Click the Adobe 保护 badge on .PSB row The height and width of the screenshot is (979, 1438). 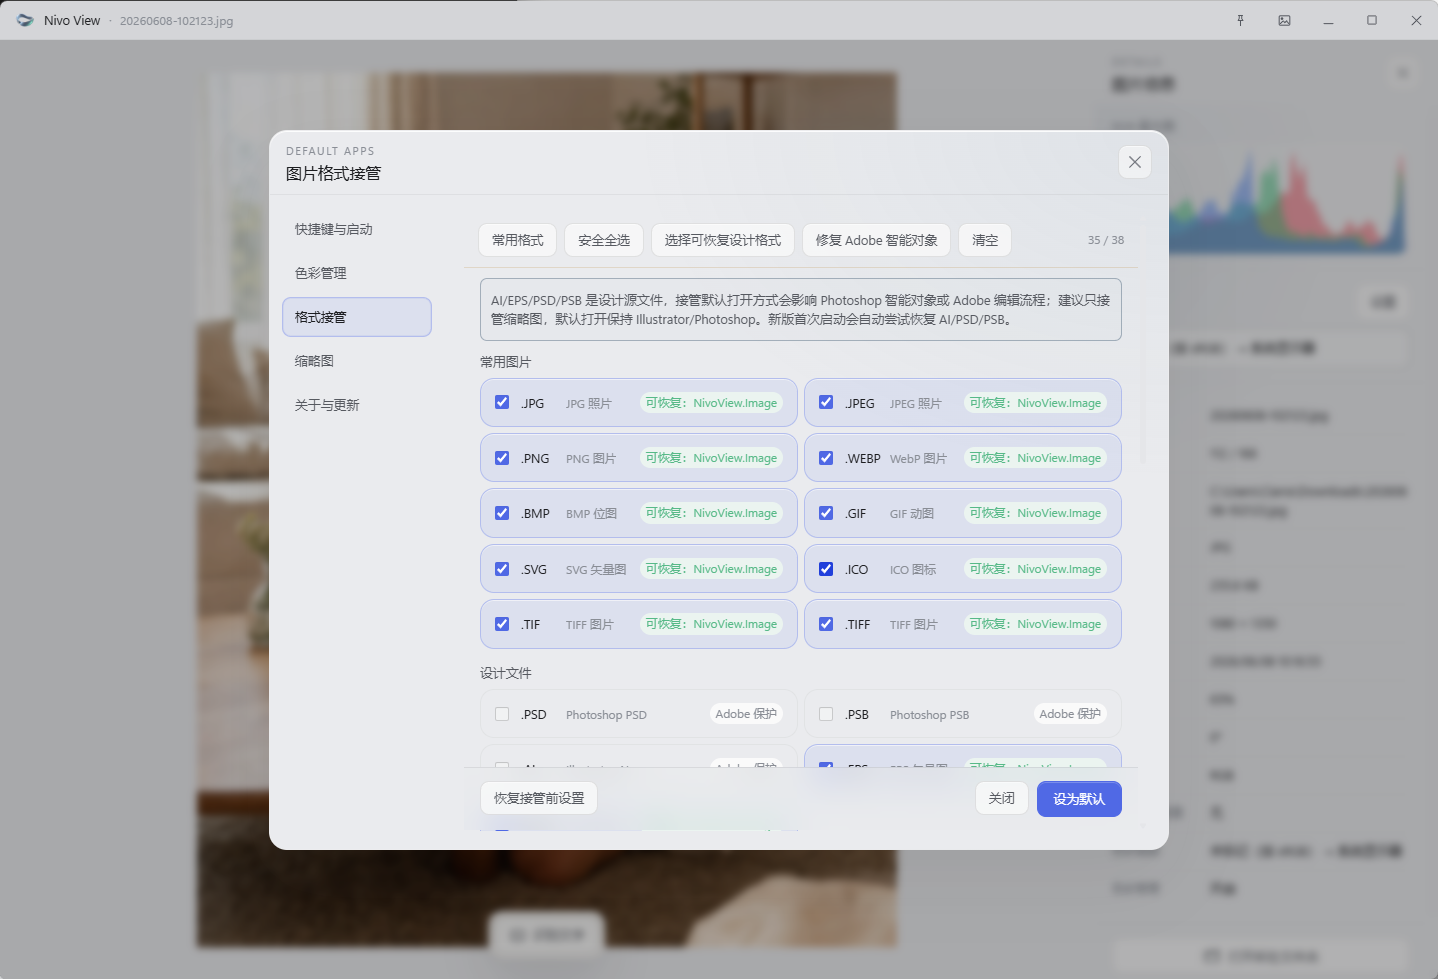click(x=1070, y=714)
